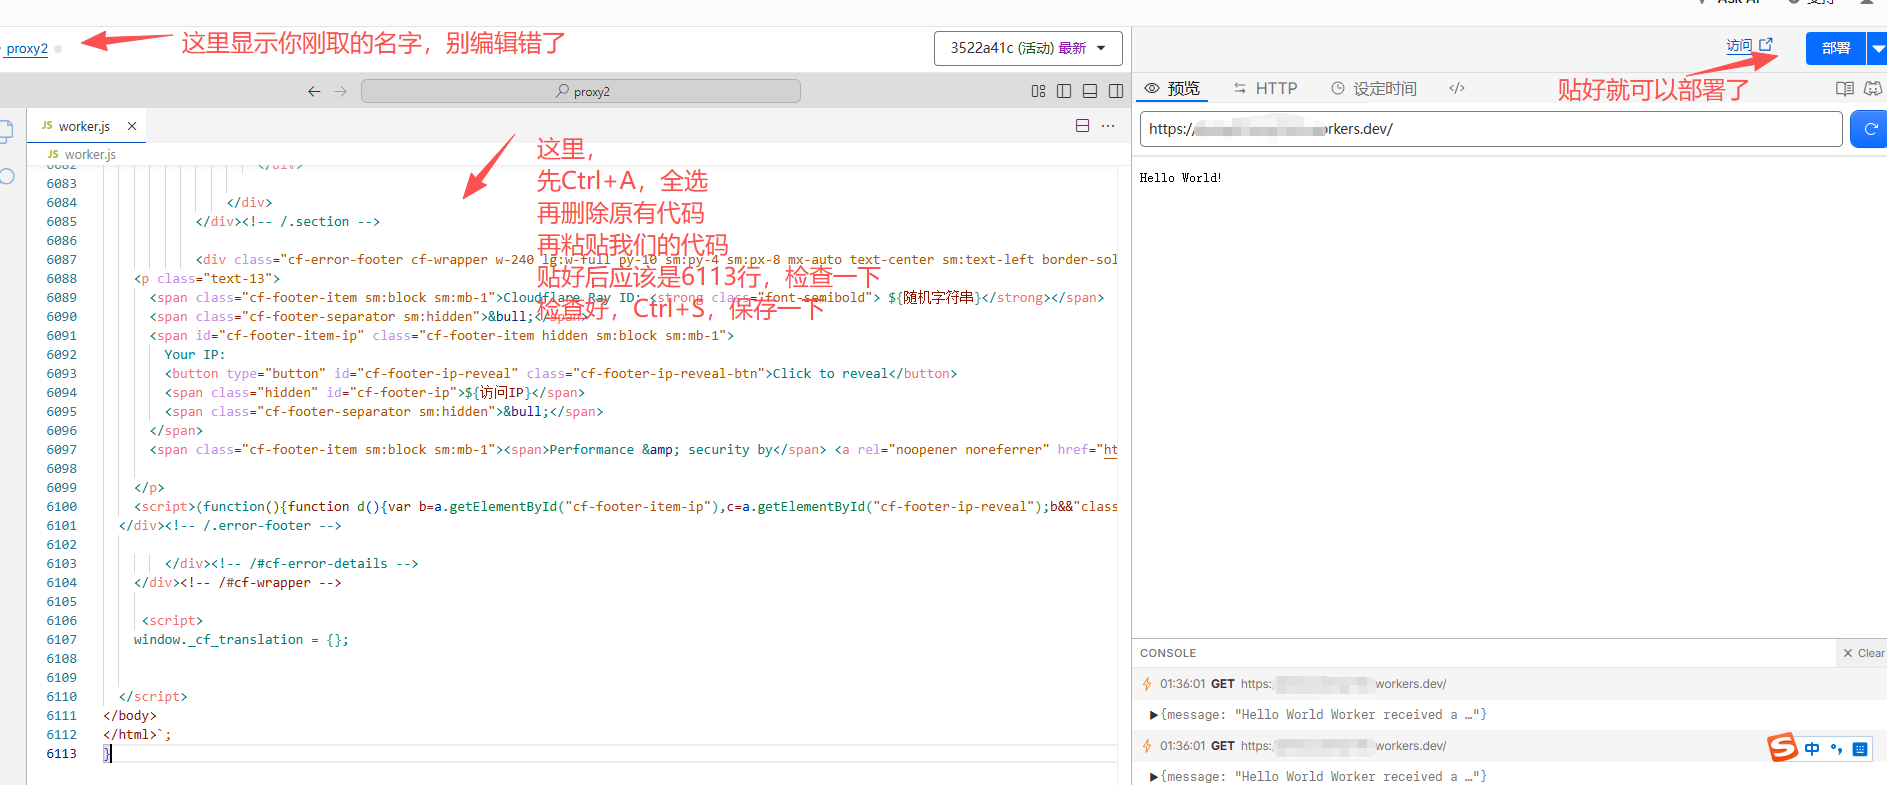The width and height of the screenshot is (1887, 785).
Task: Expand the 3522a41c version dropdown
Action: click(1028, 48)
